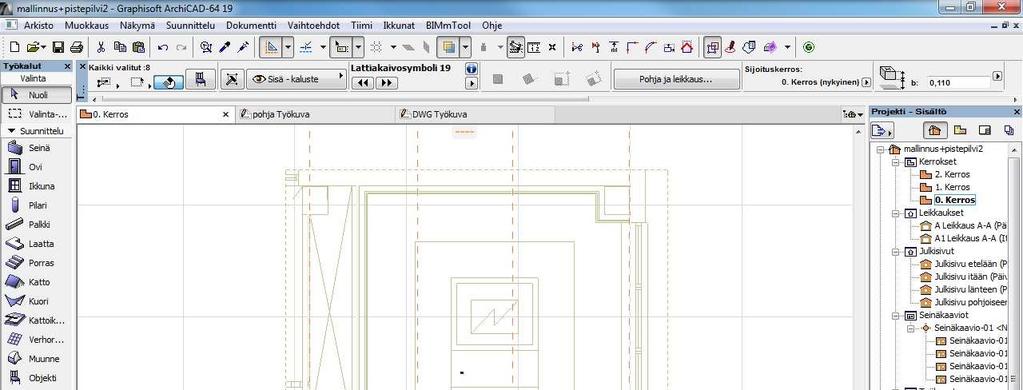
Task: Open the 2. Kerros story in navigator
Action: point(952,174)
